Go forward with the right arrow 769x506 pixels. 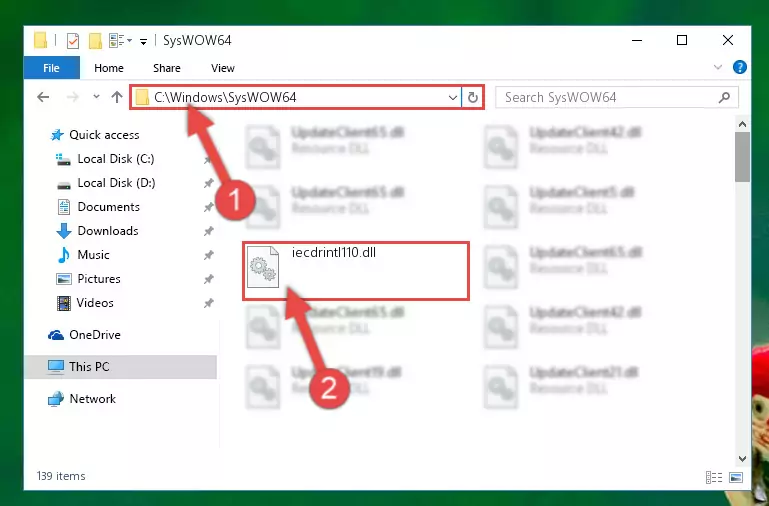click(73, 97)
